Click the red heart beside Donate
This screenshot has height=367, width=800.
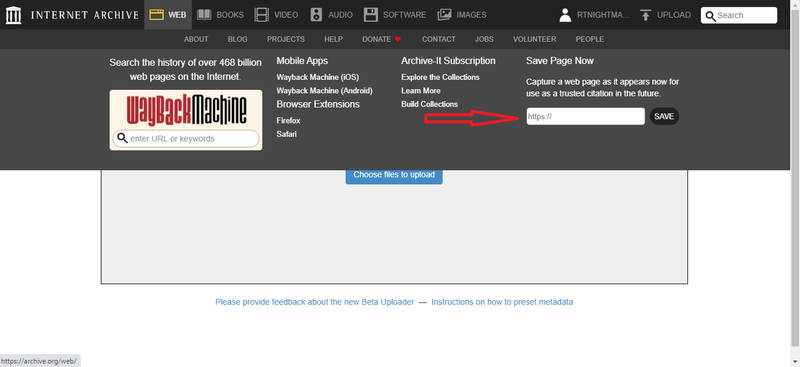[398, 39]
